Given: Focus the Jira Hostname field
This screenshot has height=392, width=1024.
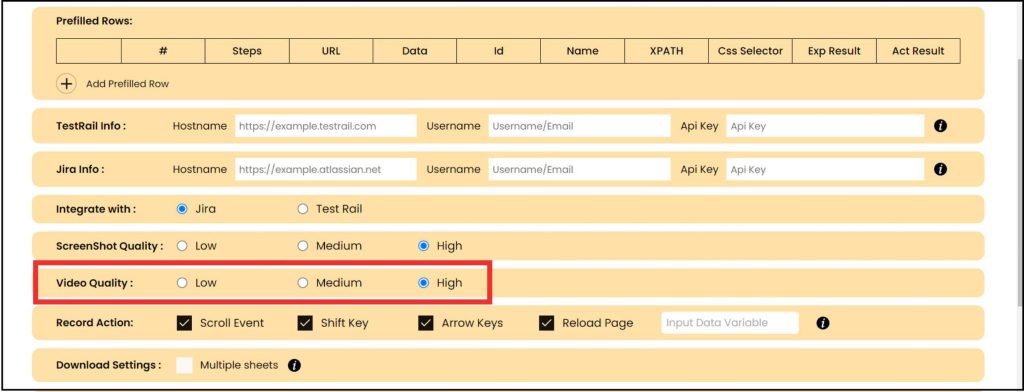Looking at the screenshot, I should tap(325, 169).
